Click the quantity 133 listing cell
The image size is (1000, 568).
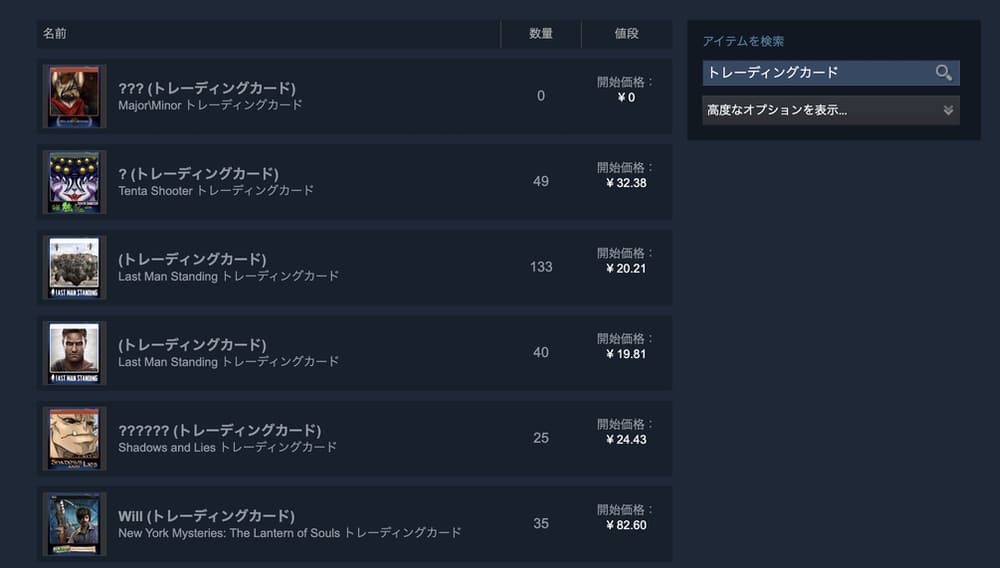click(541, 267)
